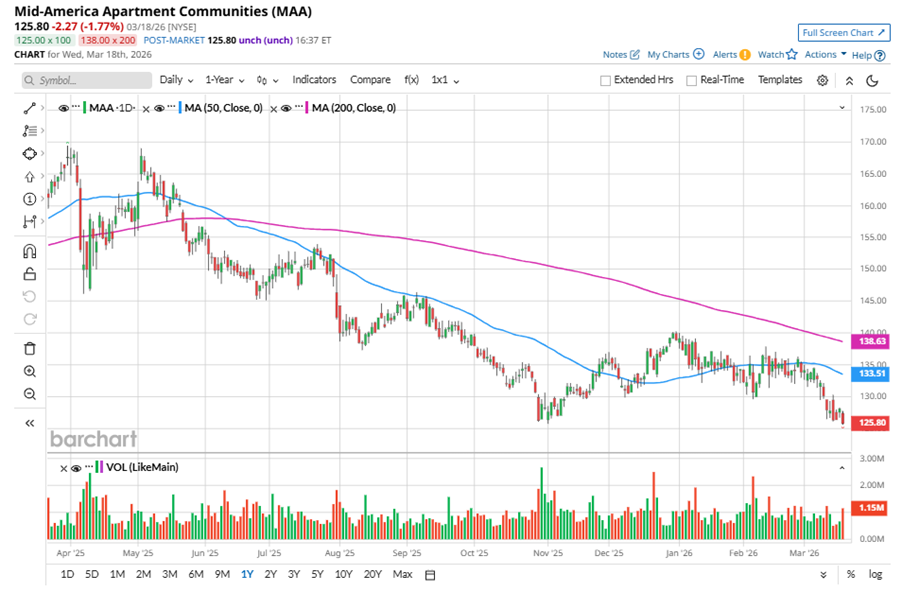Open the Actions dropdown menu

[825, 55]
